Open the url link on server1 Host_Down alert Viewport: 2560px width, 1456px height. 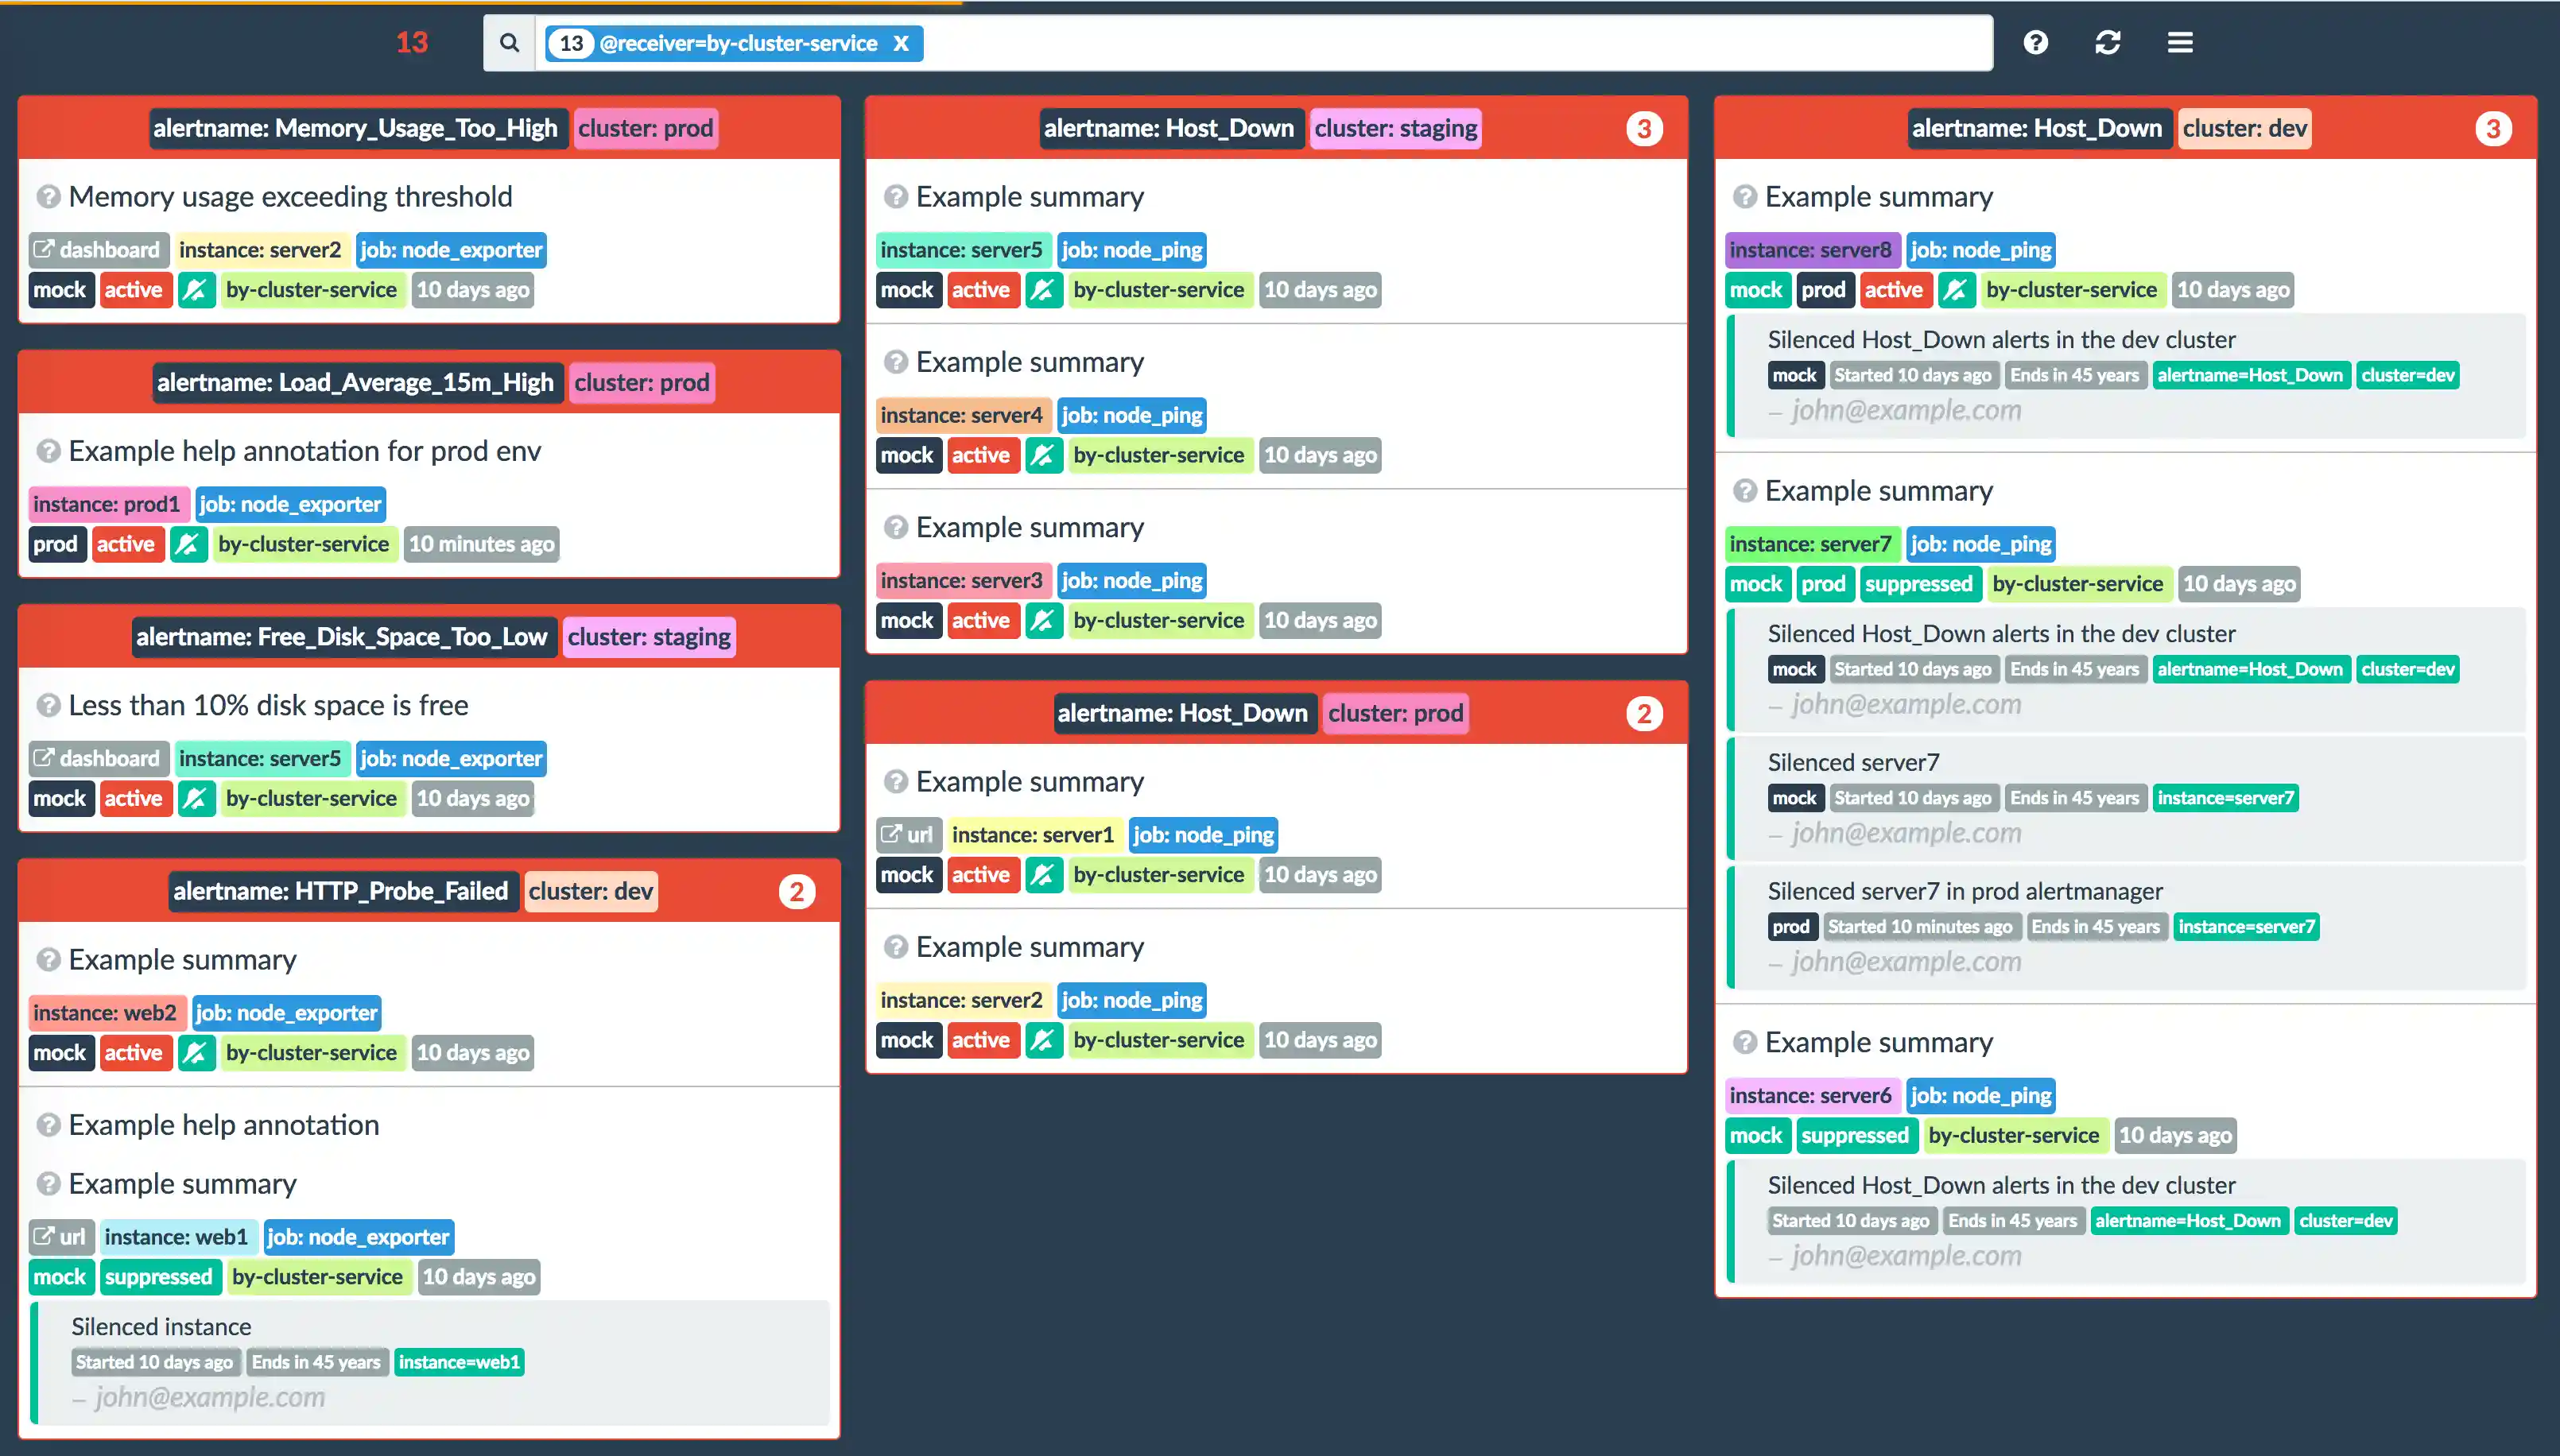[907, 834]
